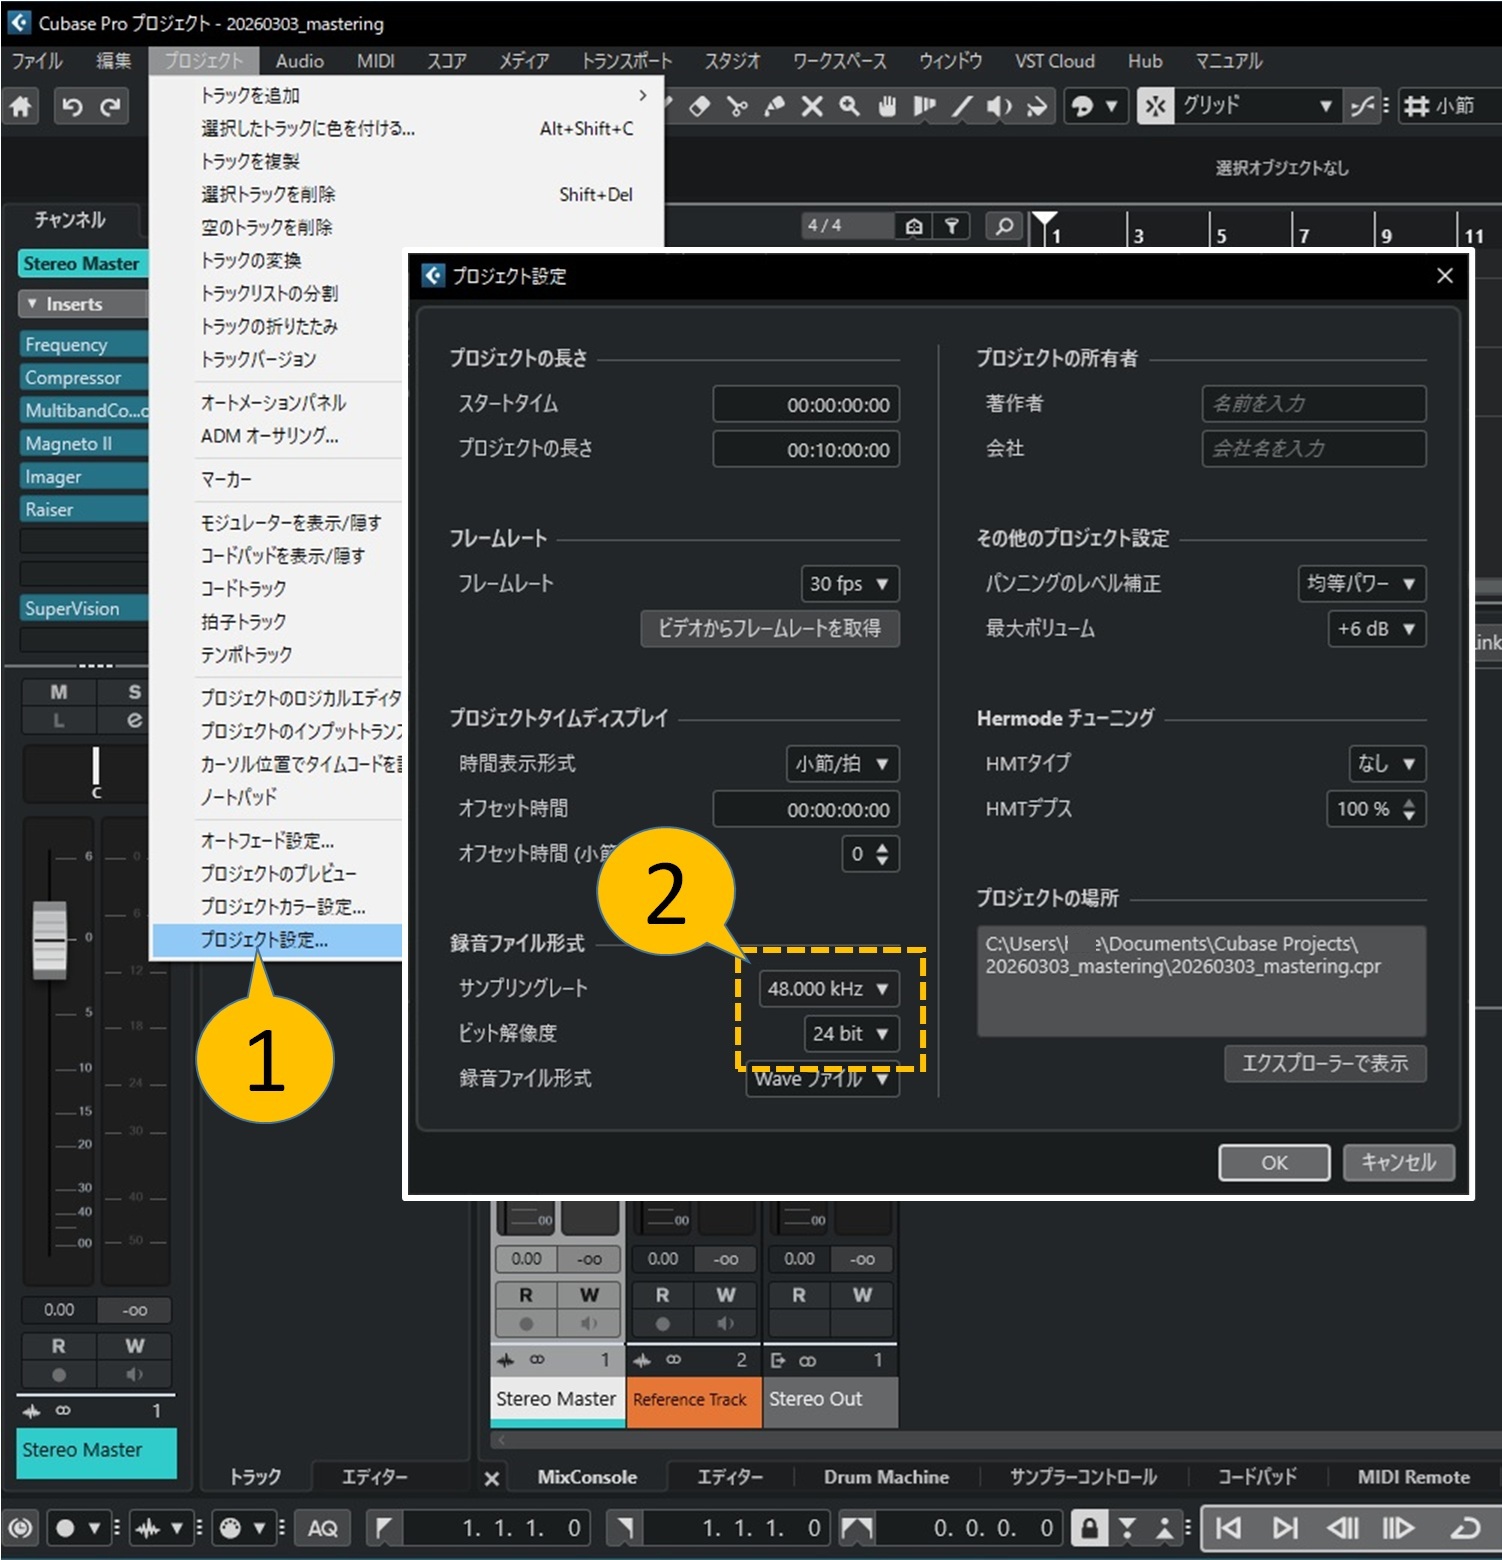Open the 30 fps frame rate dropdown
The height and width of the screenshot is (1560, 1502).
(x=849, y=584)
